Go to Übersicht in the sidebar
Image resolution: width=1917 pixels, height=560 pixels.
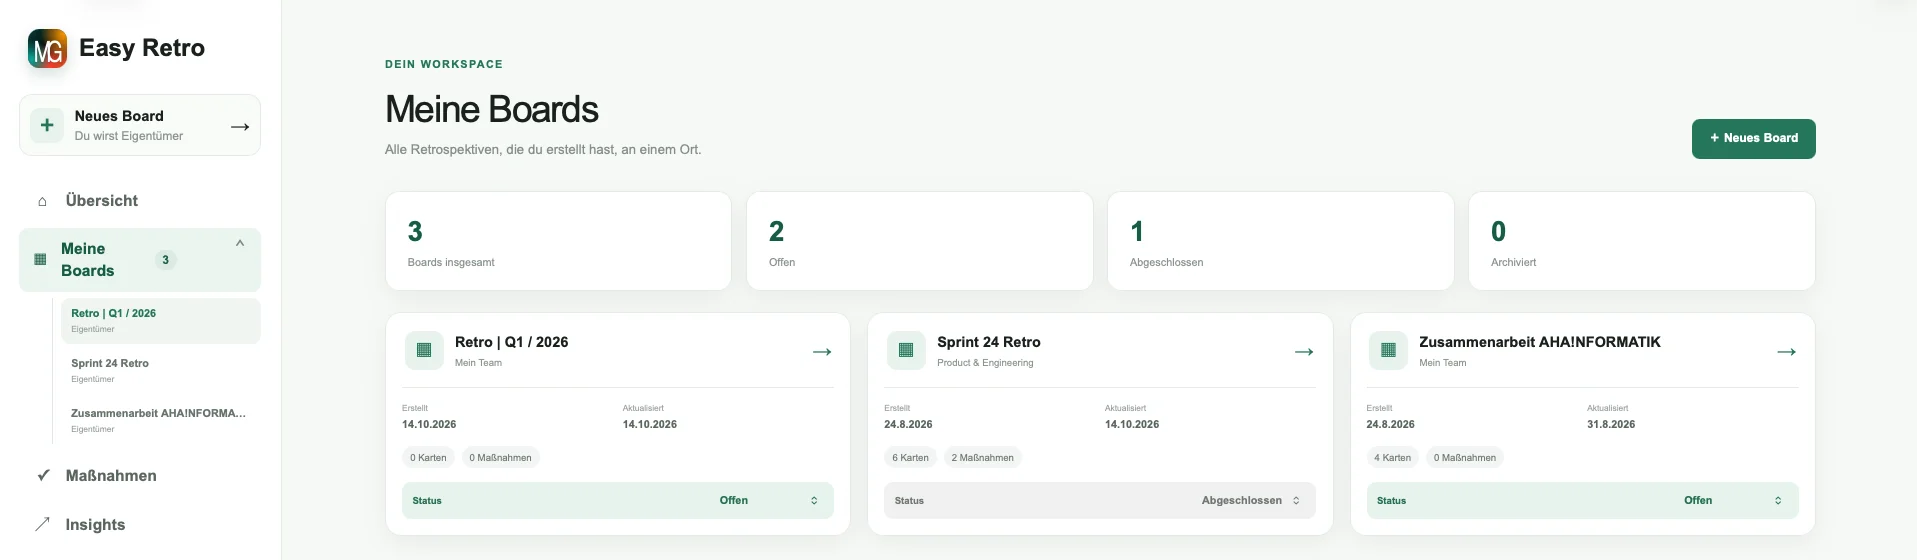click(140, 201)
